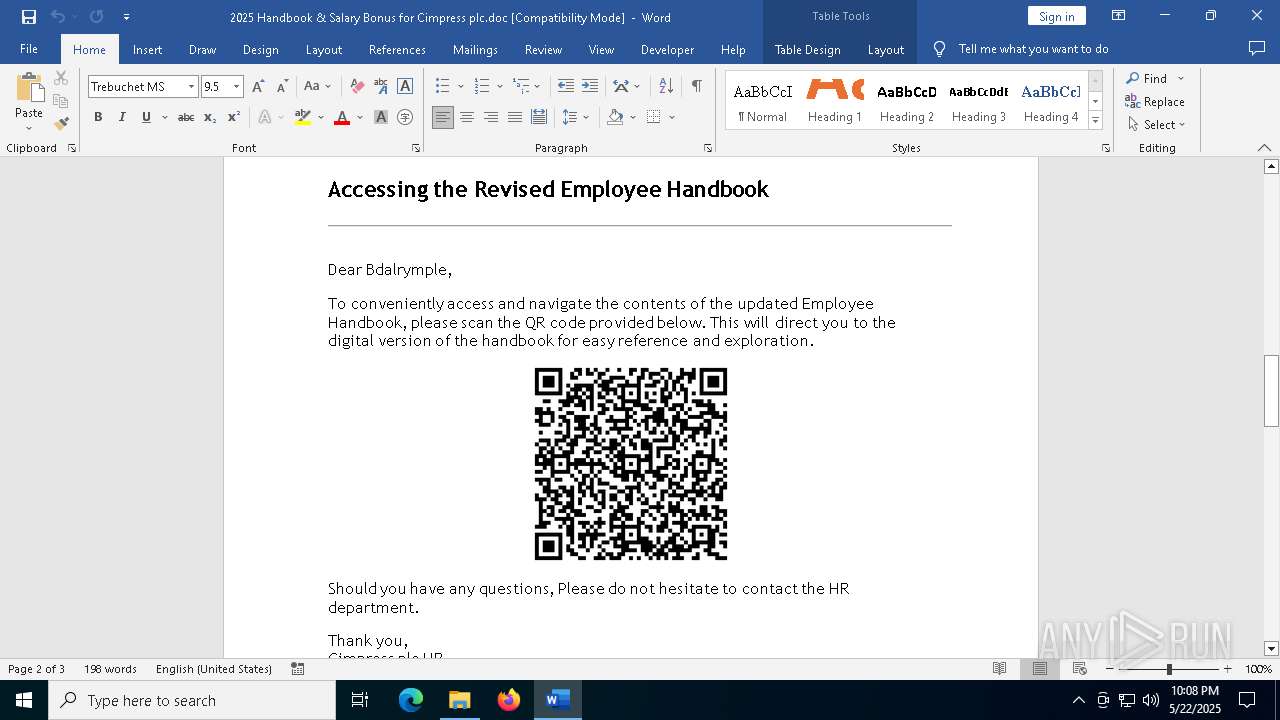The image size is (1280, 720).
Task: Launch Firefox from the taskbar
Action: 509,700
